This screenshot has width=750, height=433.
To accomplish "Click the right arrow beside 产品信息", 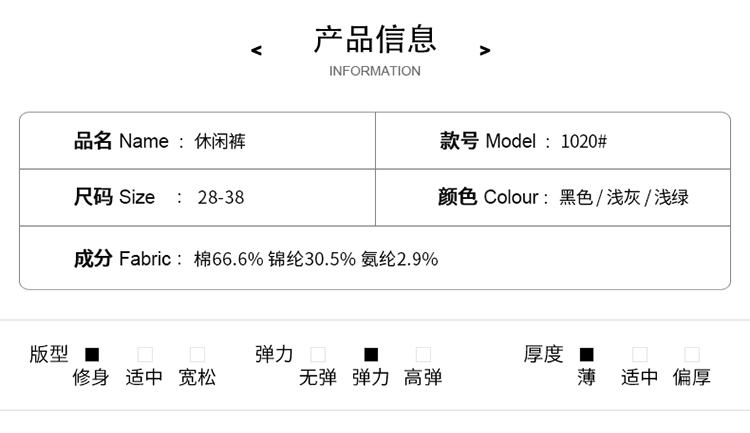I will [485, 50].
